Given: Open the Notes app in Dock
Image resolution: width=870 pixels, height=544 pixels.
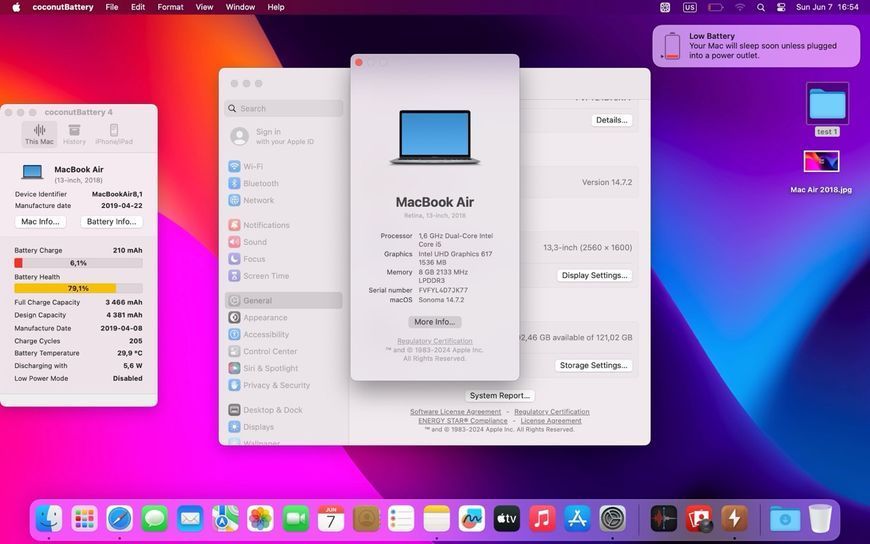Looking at the screenshot, I should point(437,519).
